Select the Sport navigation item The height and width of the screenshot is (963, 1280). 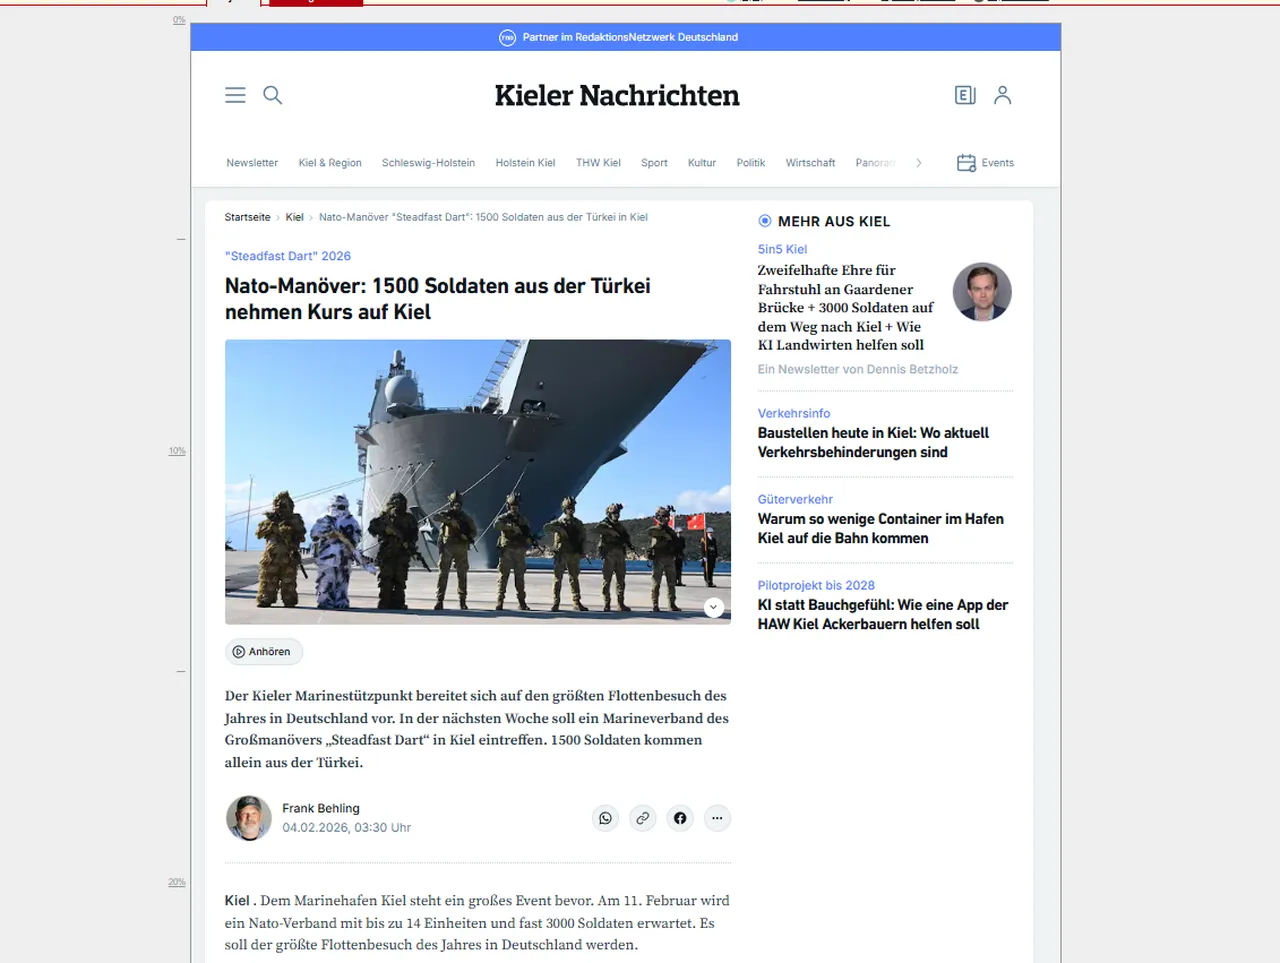pos(654,163)
